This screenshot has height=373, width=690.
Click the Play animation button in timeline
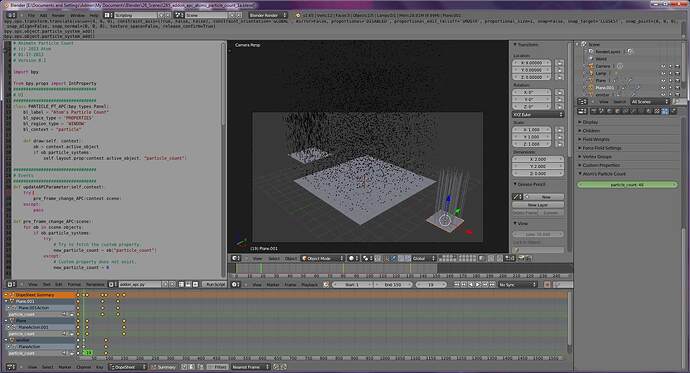478,285
